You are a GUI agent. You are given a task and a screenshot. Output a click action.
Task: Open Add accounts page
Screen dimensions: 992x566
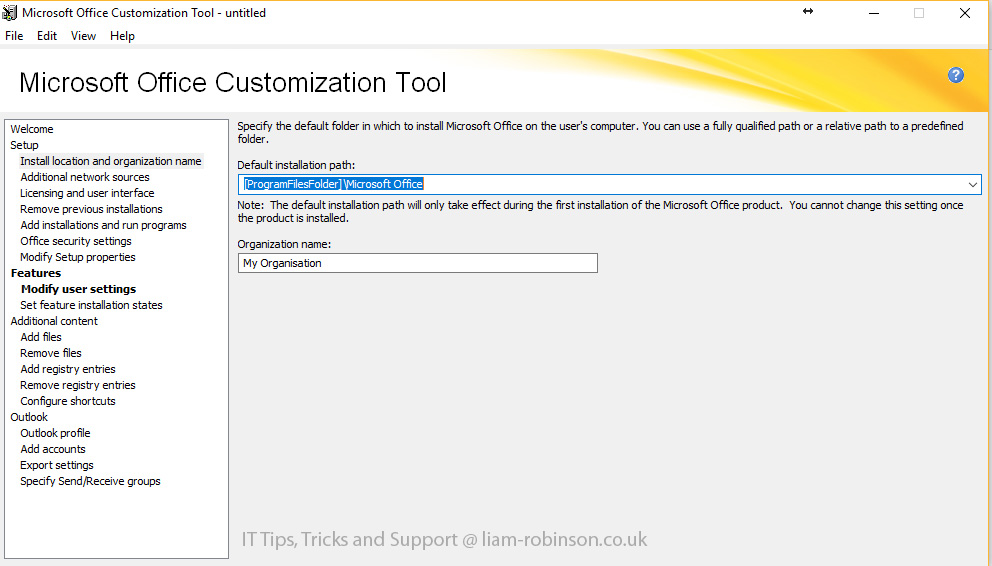[x=53, y=449]
